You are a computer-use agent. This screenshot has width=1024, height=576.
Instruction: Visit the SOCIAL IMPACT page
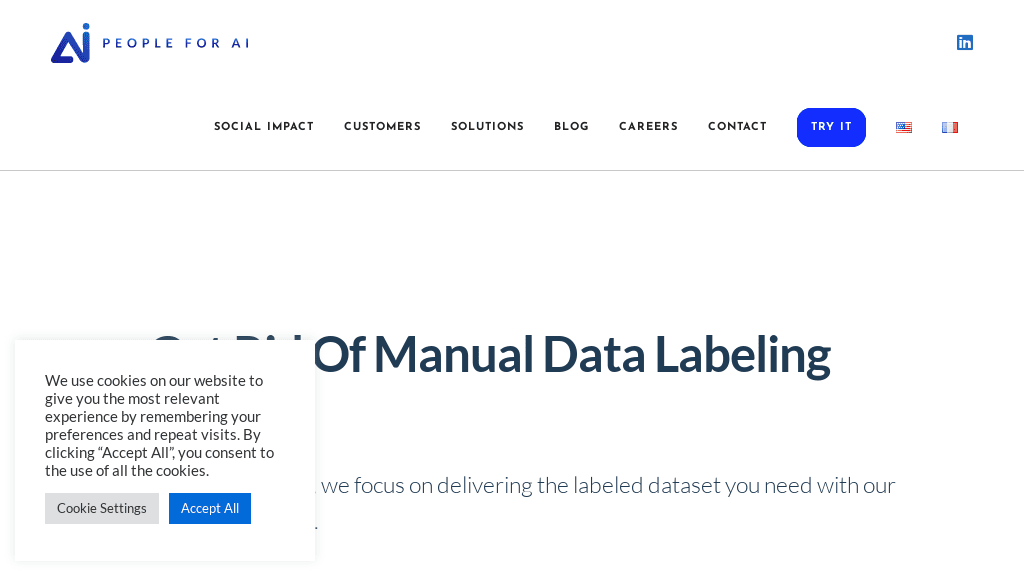pos(264,127)
